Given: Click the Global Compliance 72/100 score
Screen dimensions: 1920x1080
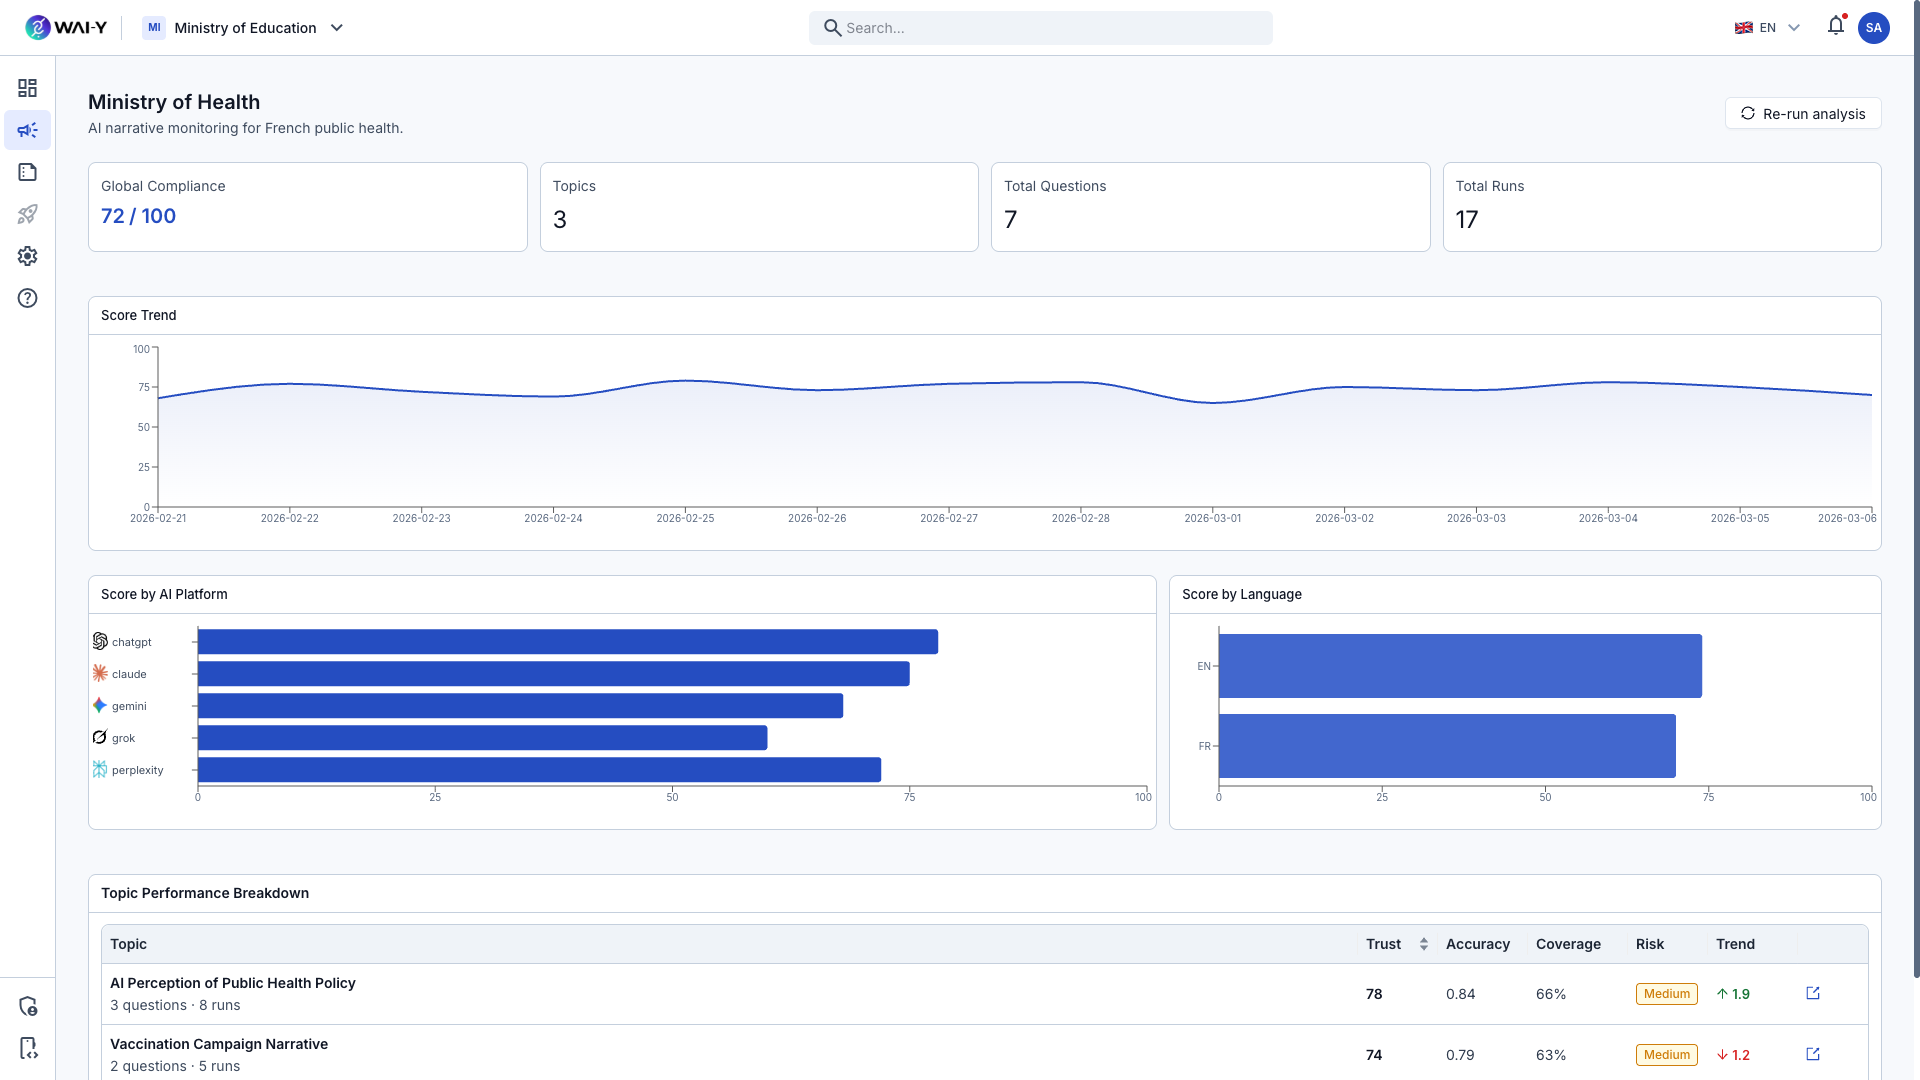Looking at the screenshot, I should pos(137,215).
